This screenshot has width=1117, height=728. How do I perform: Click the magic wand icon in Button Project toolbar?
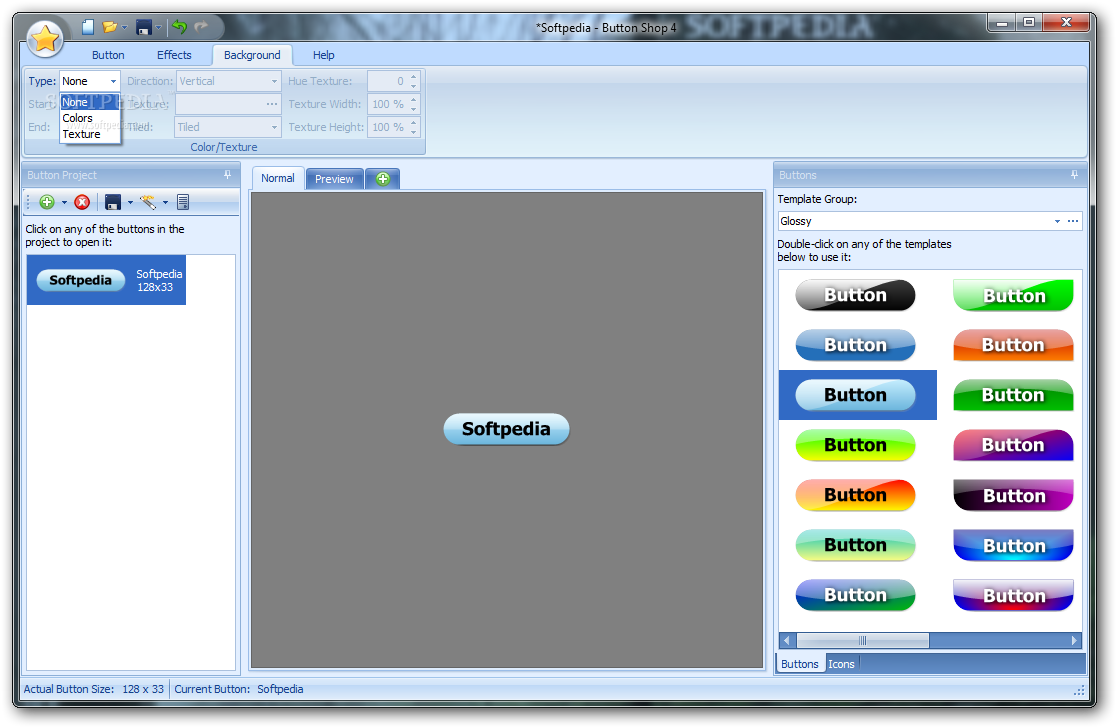148,202
